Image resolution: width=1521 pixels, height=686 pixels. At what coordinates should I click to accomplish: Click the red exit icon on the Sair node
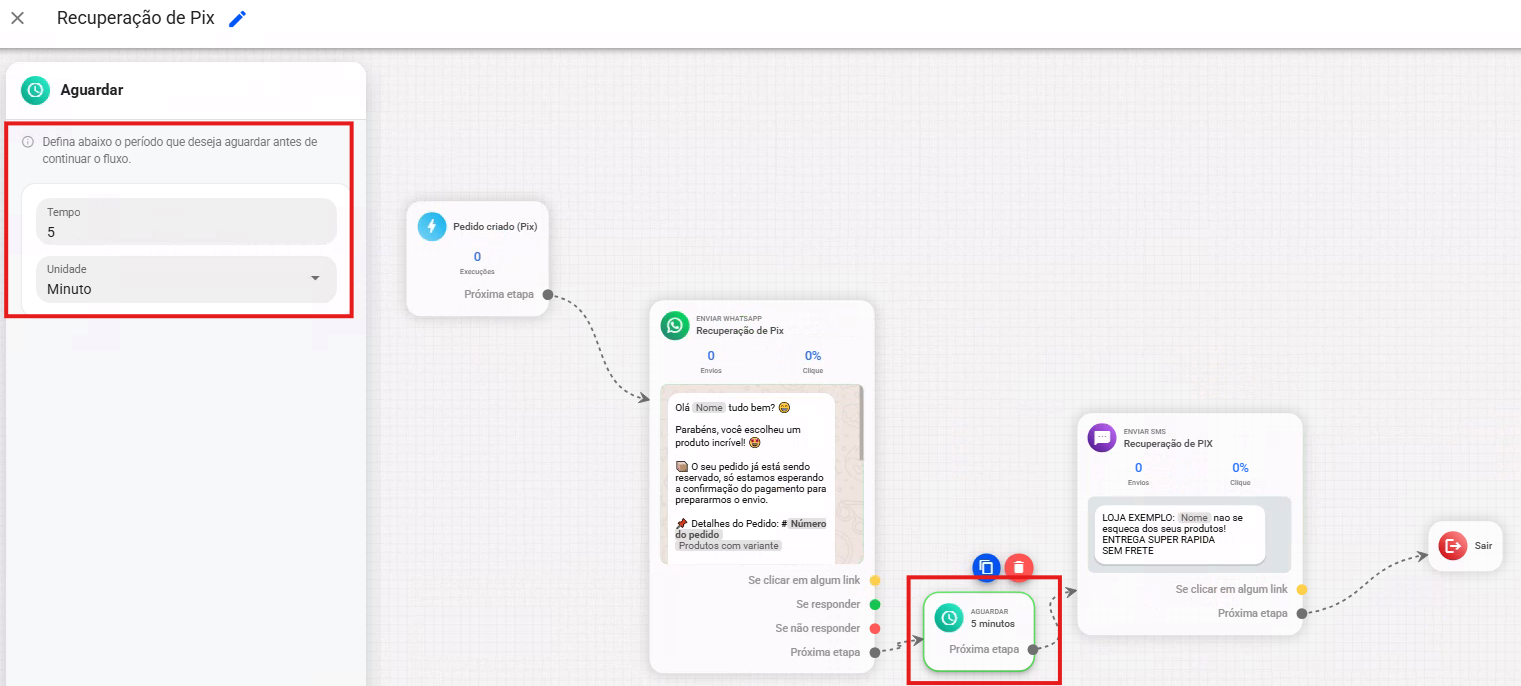[x=1452, y=546]
